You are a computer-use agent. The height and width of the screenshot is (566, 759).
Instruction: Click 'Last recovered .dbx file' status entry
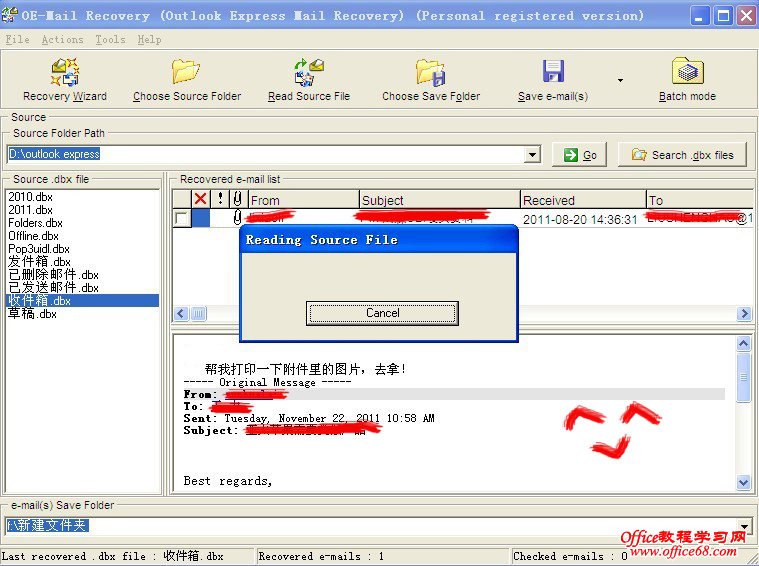click(112, 556)
